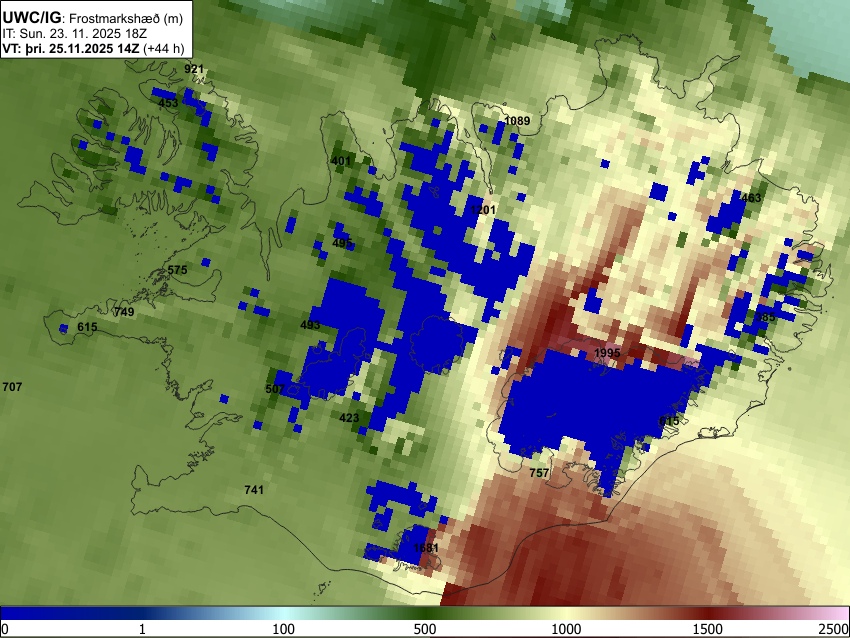Viewport: 850px width, 638px height.
Task: Click the map value 453
Action: [x=169, y=103]
